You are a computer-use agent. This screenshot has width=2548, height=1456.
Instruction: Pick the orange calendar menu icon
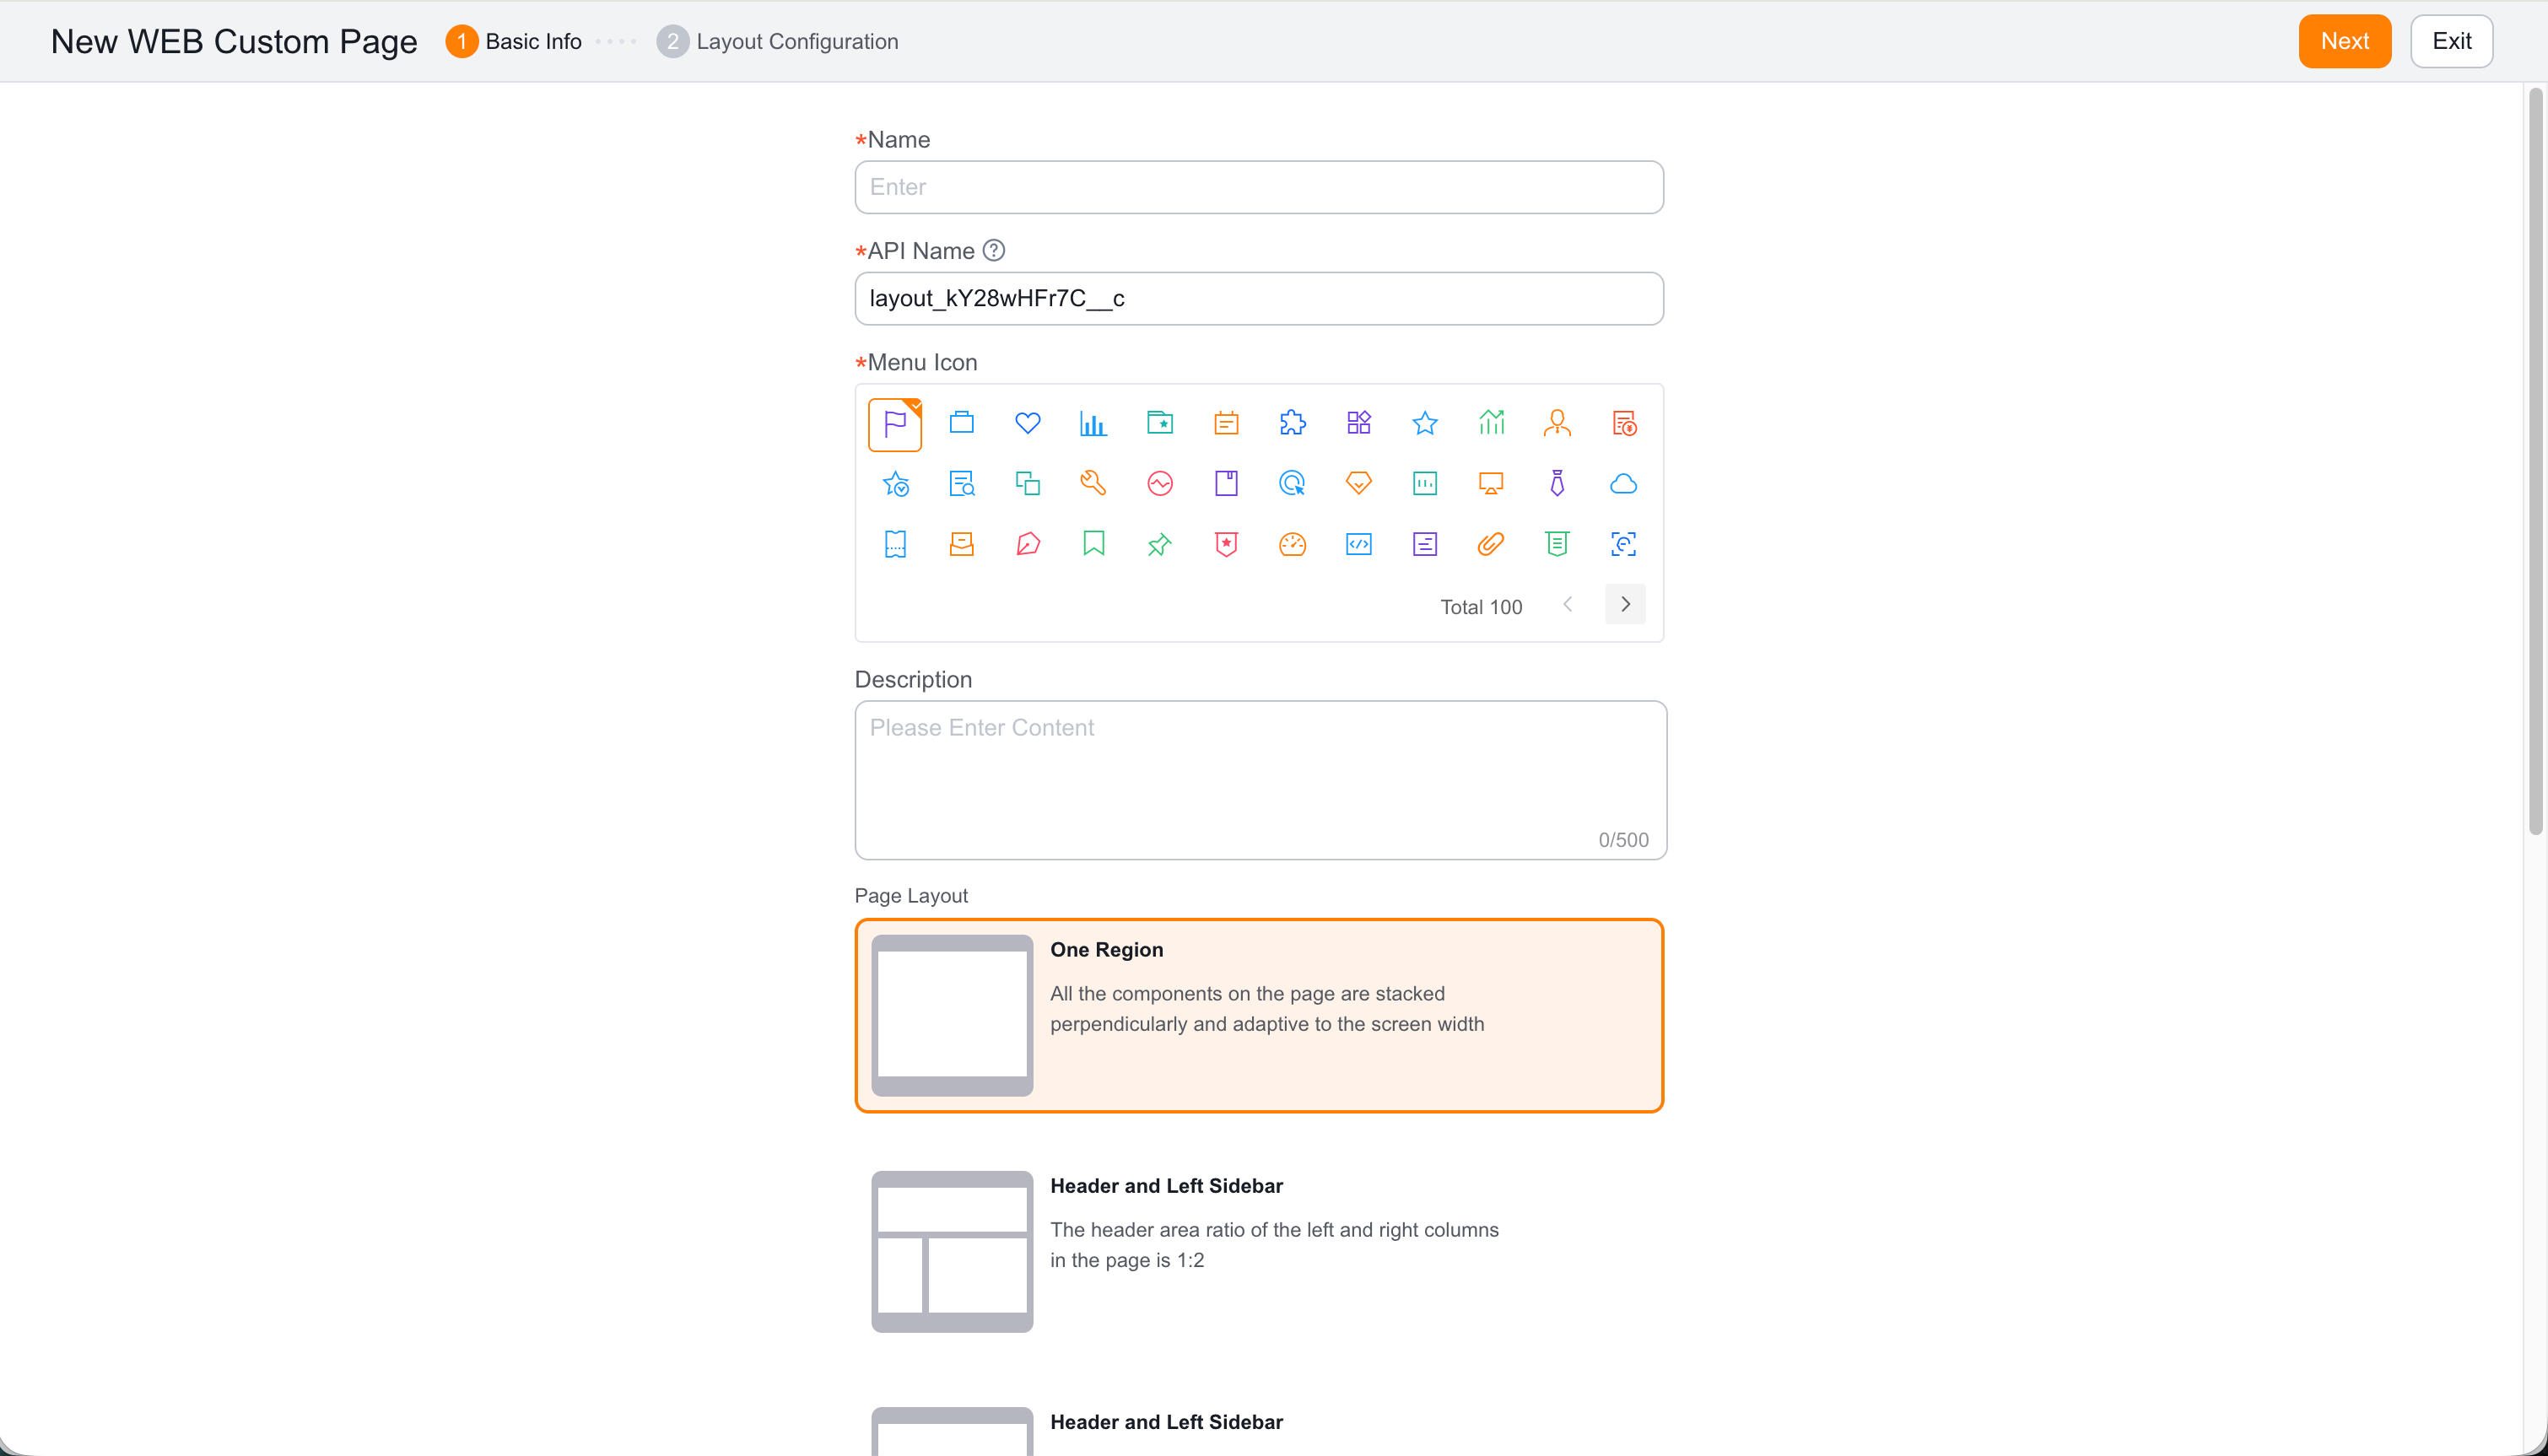click(1226, 423)
